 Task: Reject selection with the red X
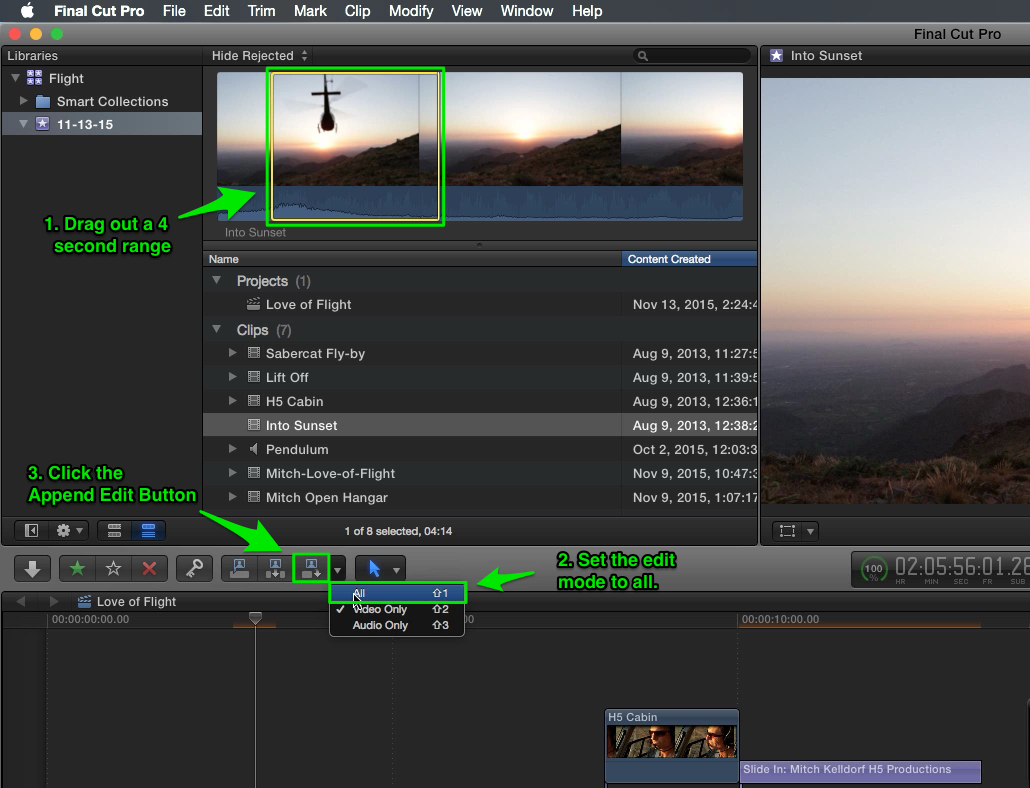coord(150,569)
